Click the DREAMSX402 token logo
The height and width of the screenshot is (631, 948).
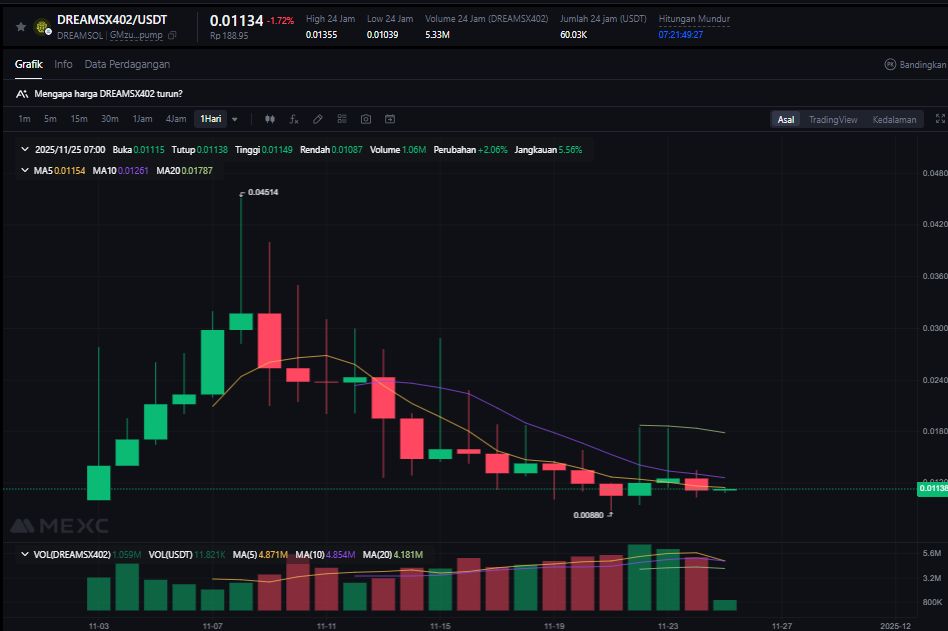point(42,27)
